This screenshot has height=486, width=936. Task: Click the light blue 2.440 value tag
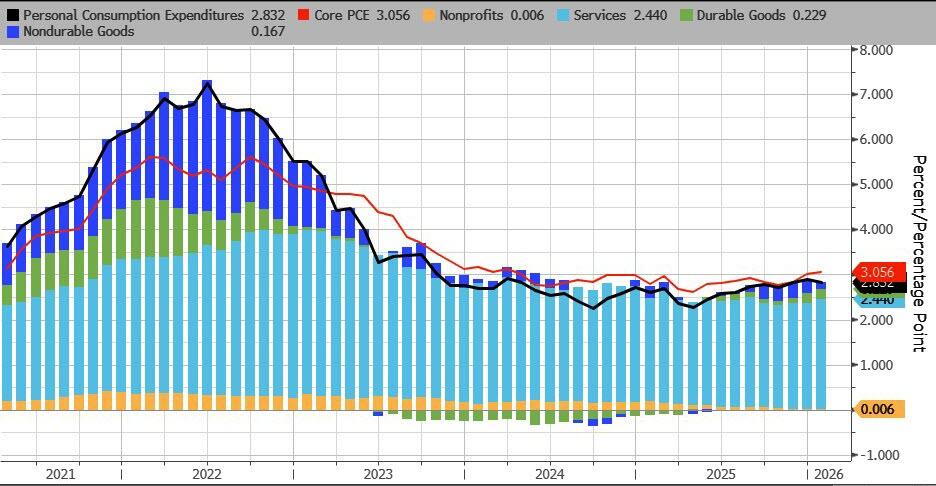tap(877, 299)
